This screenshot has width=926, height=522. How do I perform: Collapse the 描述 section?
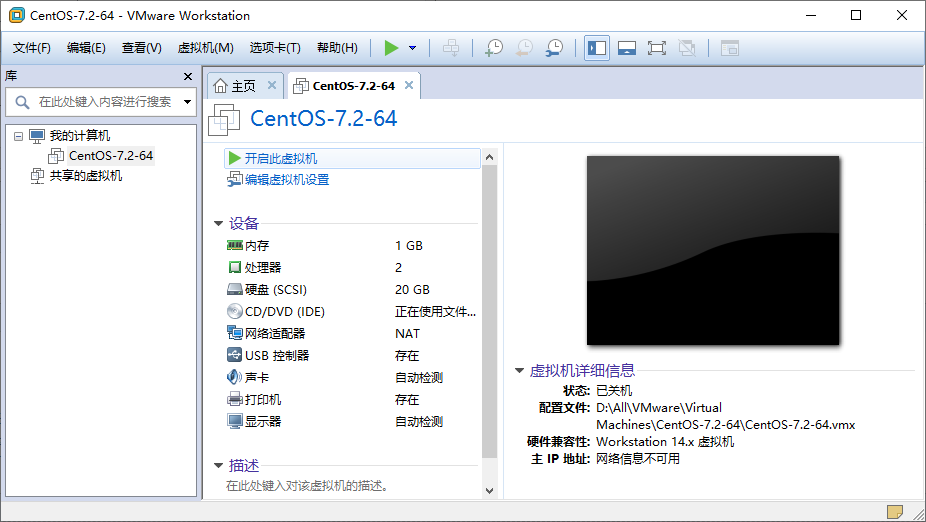(218, 465)
